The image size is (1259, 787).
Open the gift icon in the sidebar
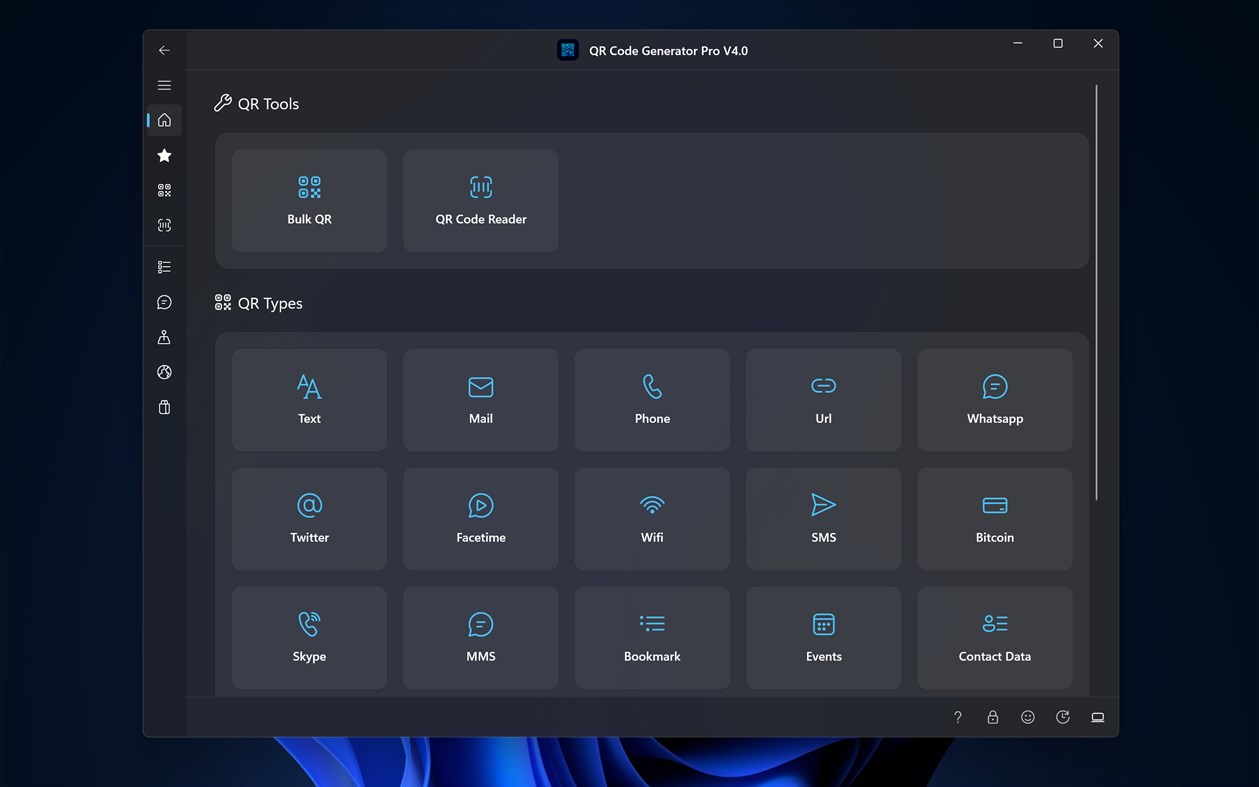[x=163, y=407]
